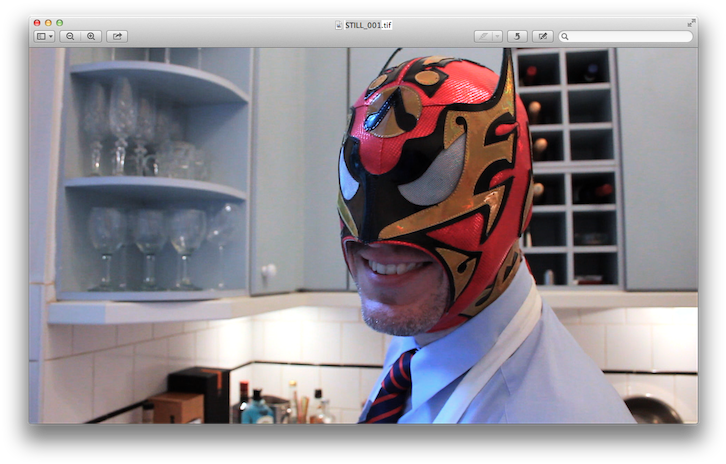
Task: Click the document proxy icon in title
Action: tap(339, 23)
